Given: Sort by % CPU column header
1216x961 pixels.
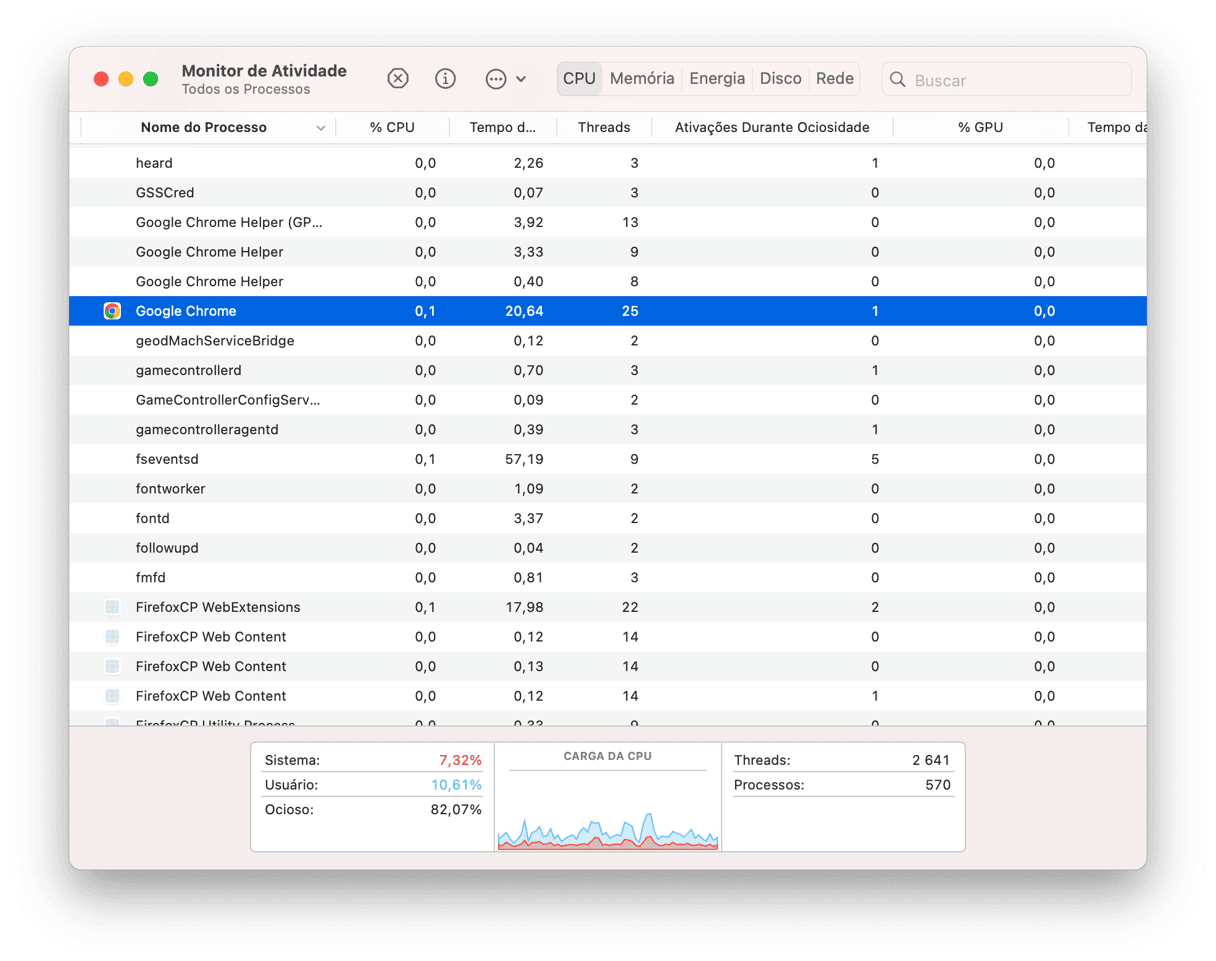Looking at the screenshot, I should [392, 127].
